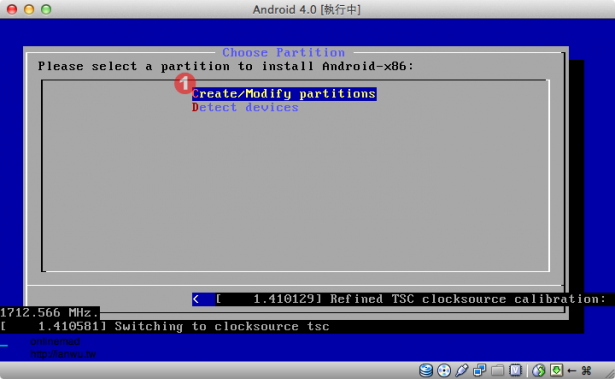615x379 pixels.
Task: Click the 'Please select a partition' prompt text
Action: [x=226, y=66]
